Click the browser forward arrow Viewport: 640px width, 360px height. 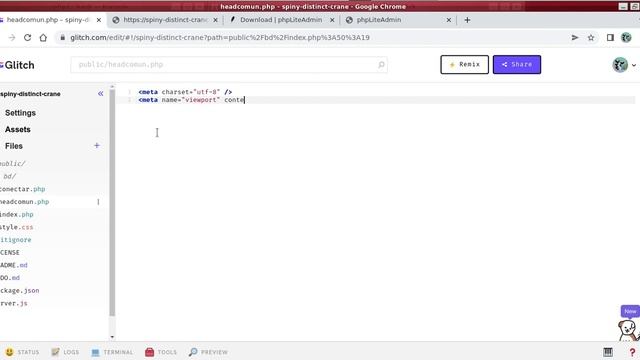click(11, 38)
